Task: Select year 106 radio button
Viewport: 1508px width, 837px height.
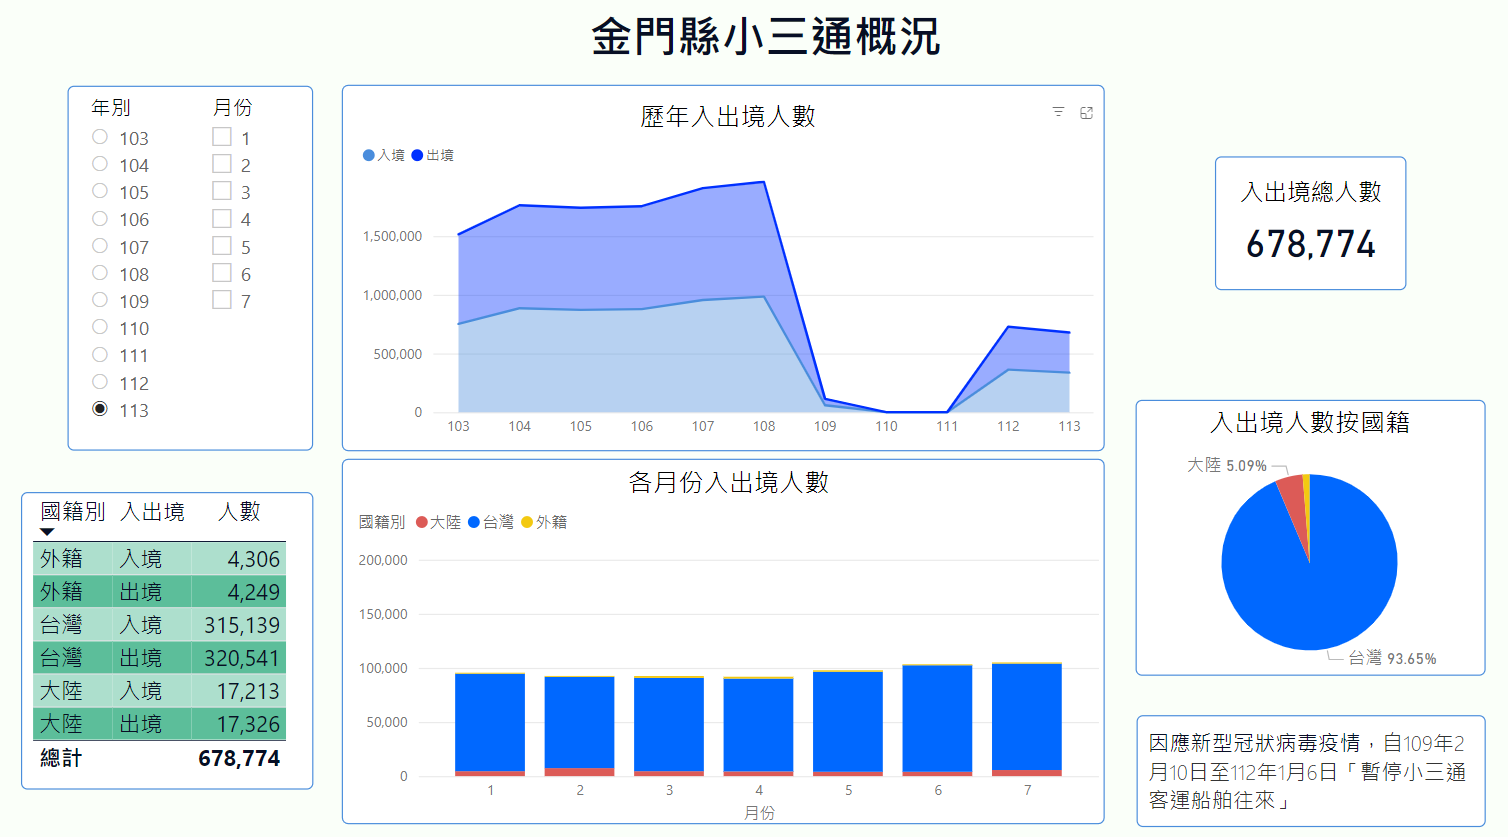Action: click(100, 218)
